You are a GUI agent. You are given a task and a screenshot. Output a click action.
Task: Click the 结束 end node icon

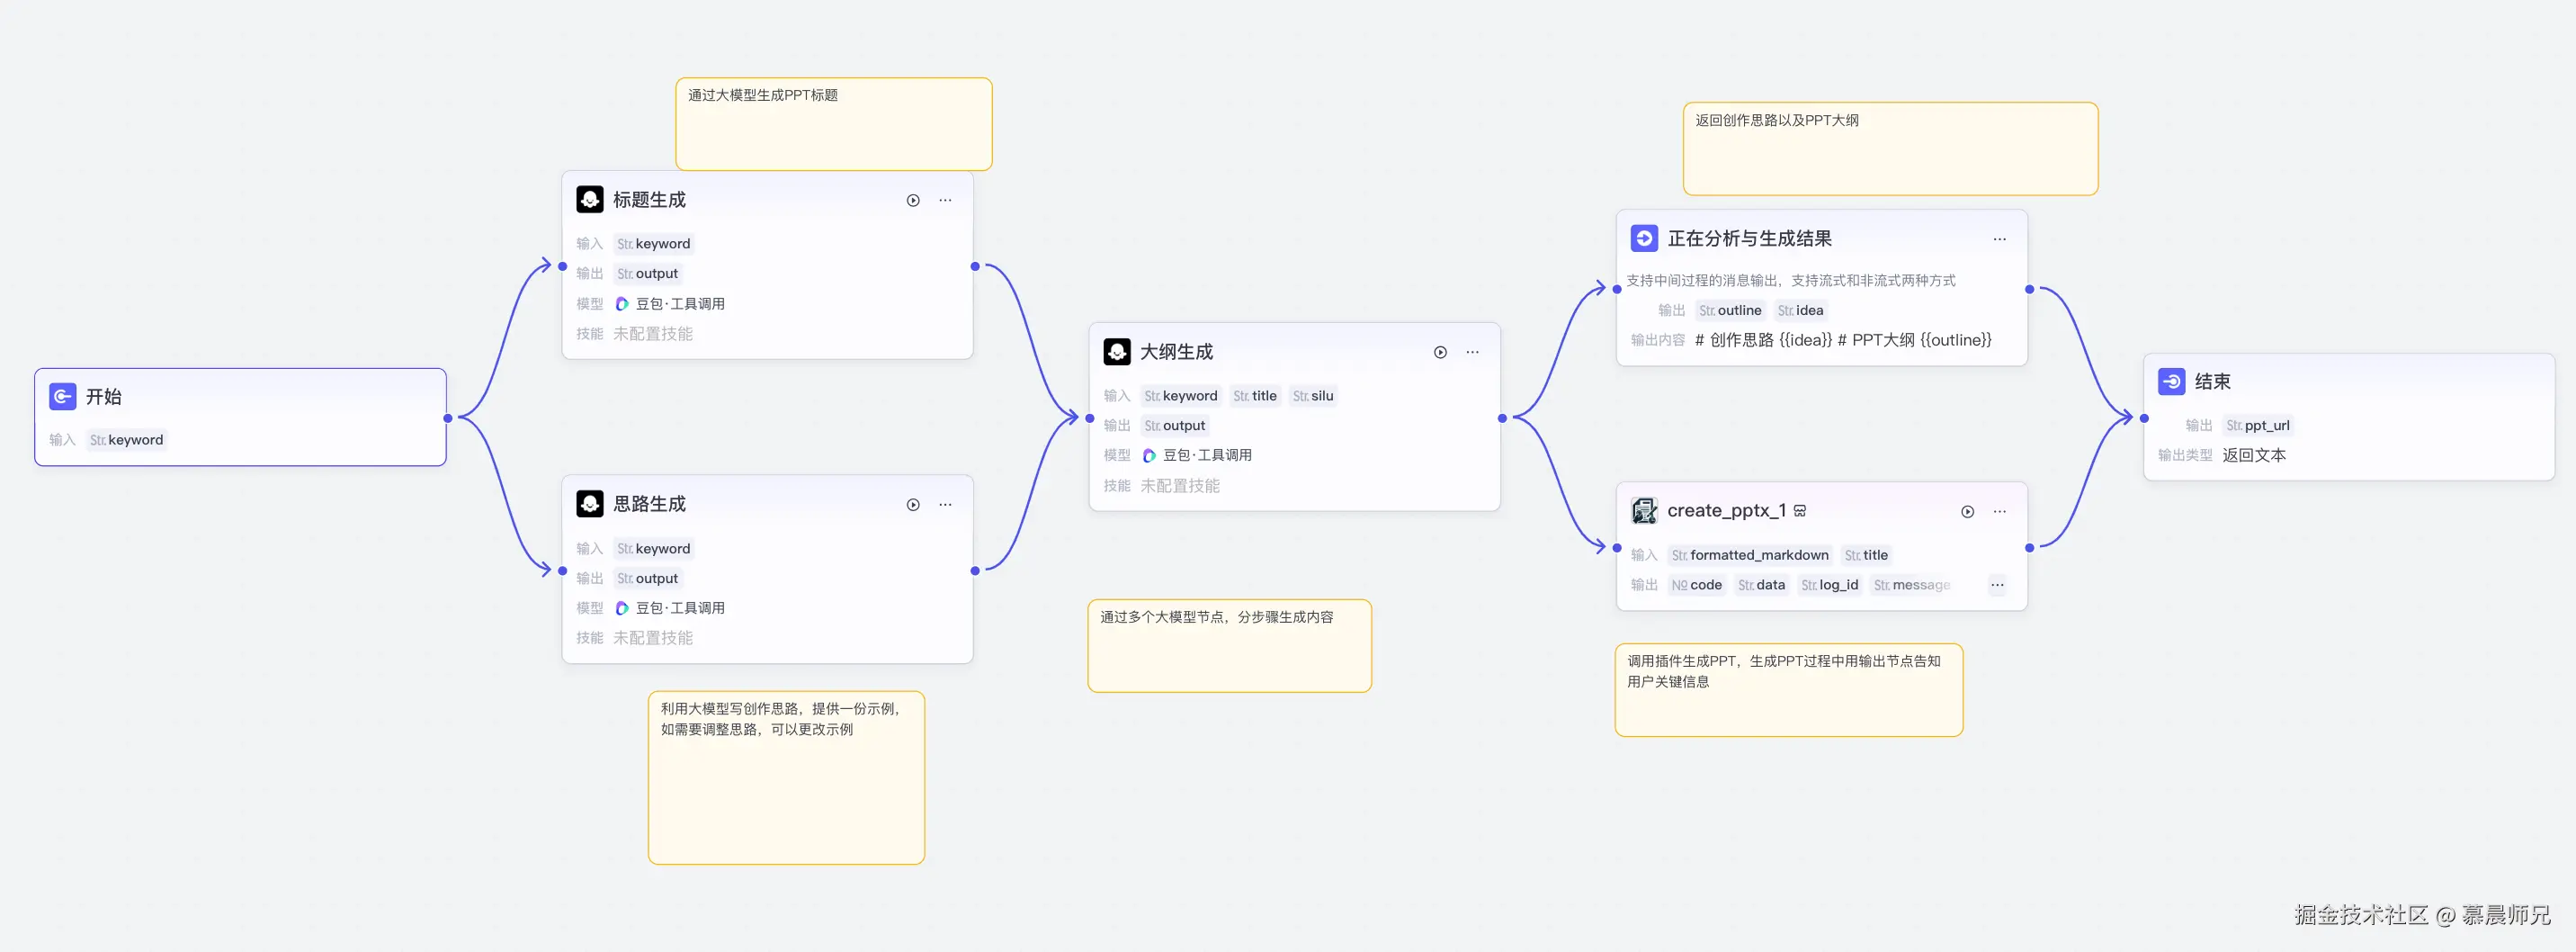pyautogui.click(x=2171, y=382)
